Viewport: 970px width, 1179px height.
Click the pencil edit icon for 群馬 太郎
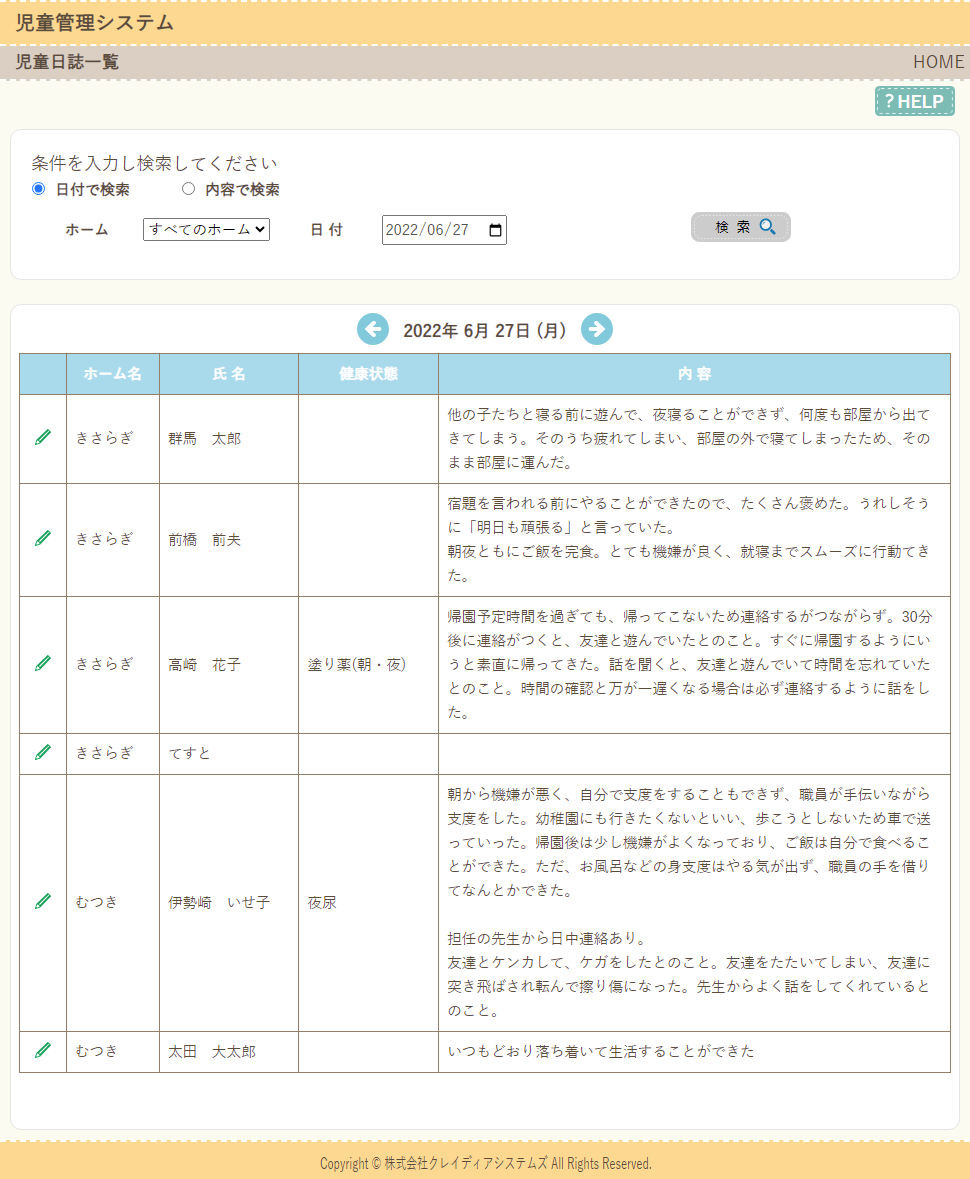(x=43, y=438)
